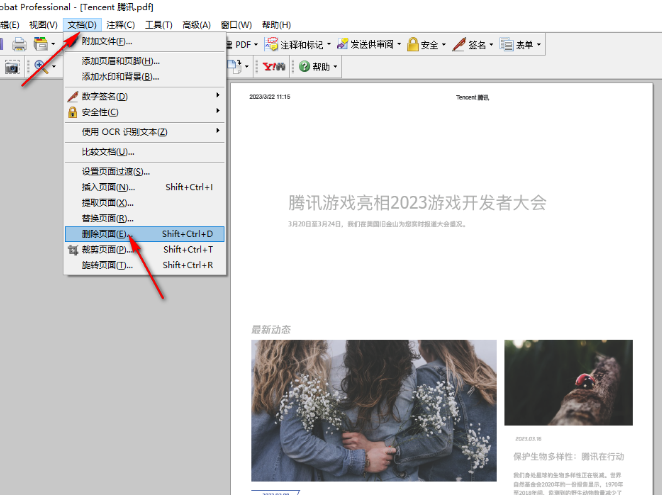The width and height of the screenshot is (662, 495).
Task: Expand the Security submenu arrow
Action: 218,112
